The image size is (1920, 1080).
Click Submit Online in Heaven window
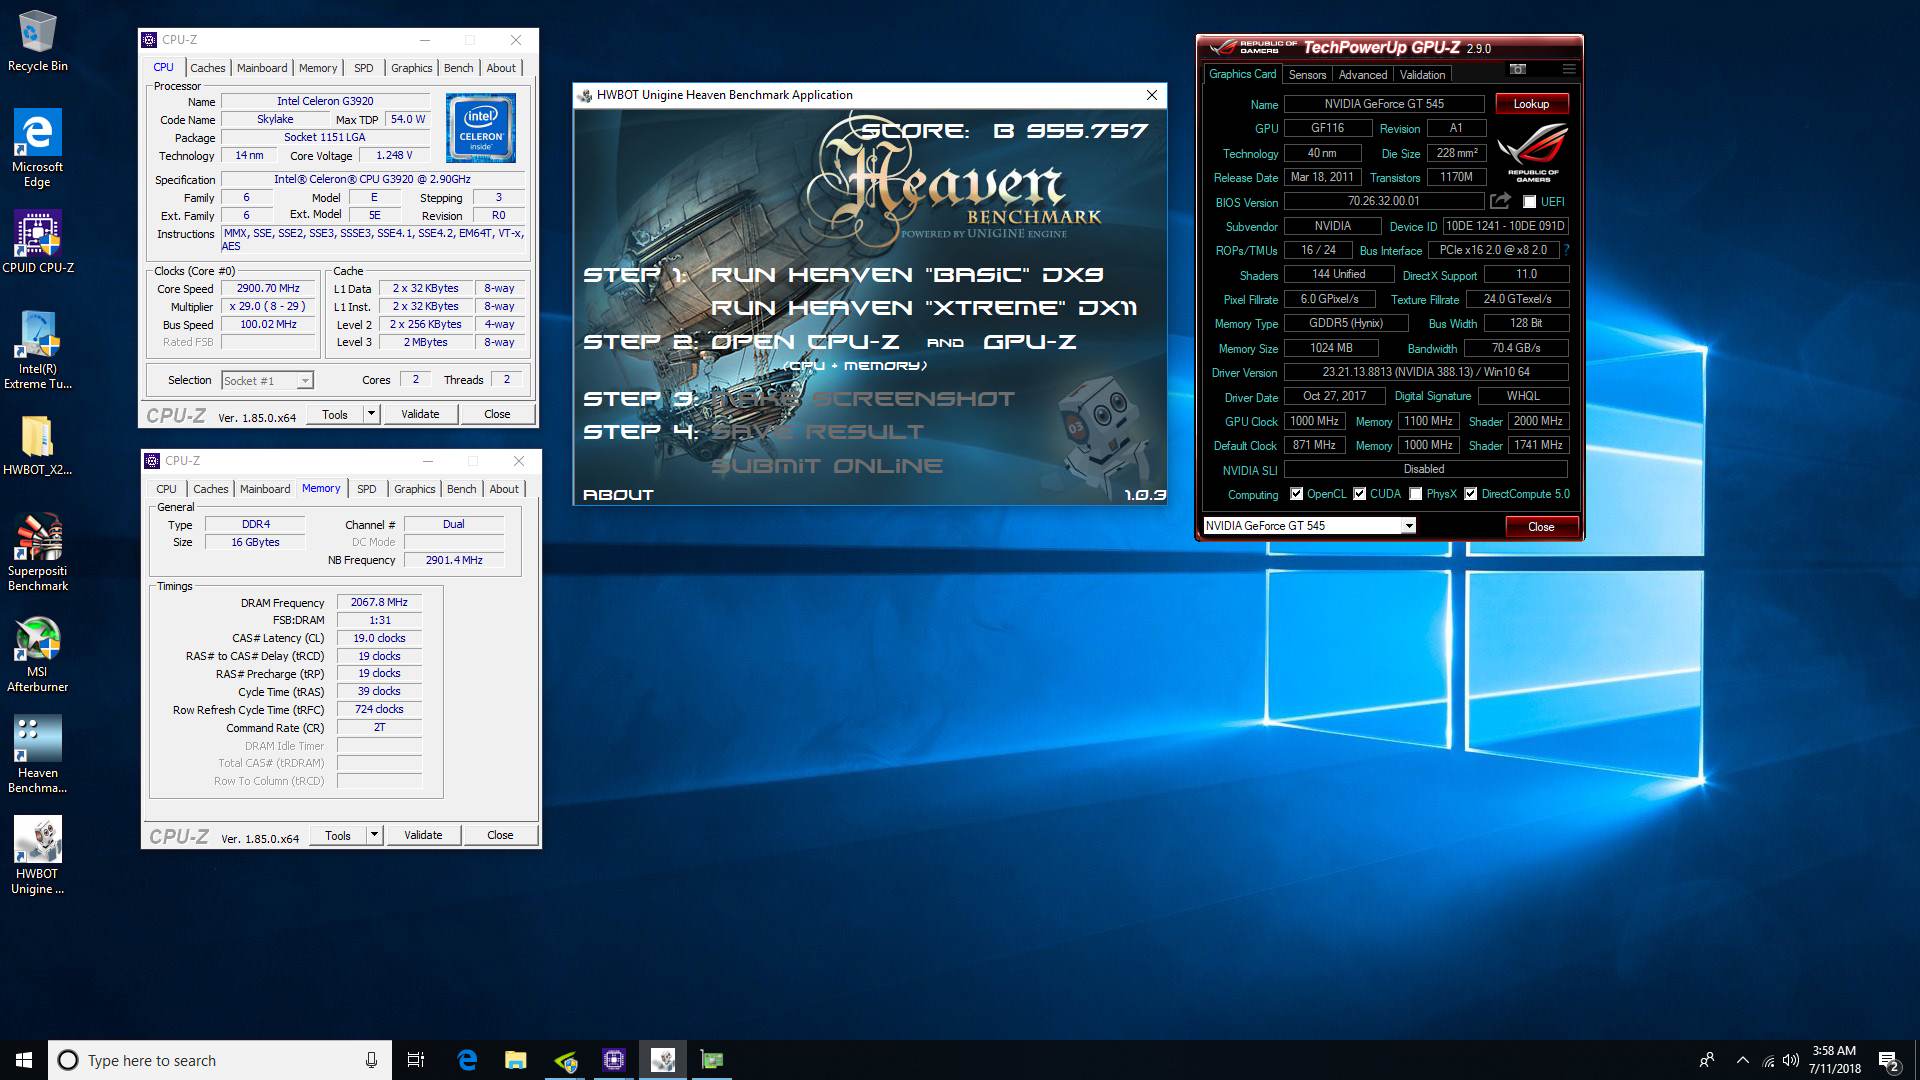[827, 466]
